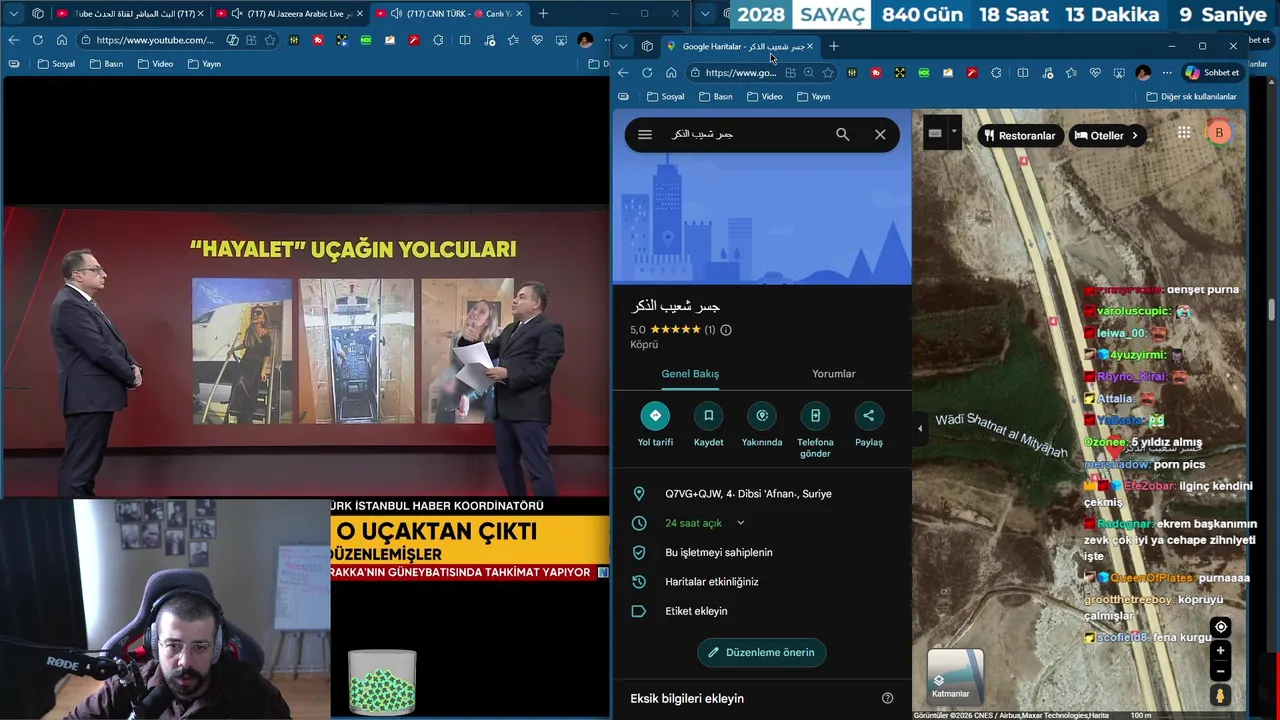The height and width of the screenshot is (720, 1280).
Task: Open new tab in YouTube window
Action: pyautogui.click(x=543, y=13)
